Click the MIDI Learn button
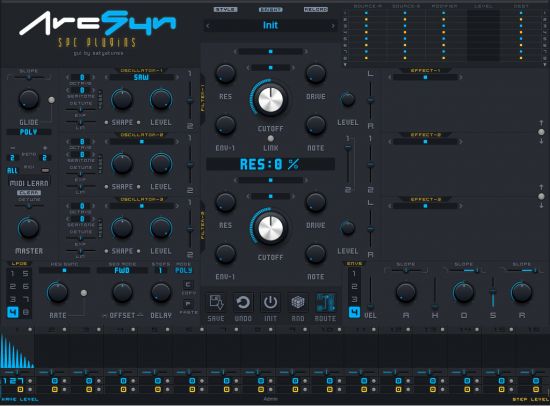The width and height of the screenshot is (550, 406). click(x=29, y=183)
